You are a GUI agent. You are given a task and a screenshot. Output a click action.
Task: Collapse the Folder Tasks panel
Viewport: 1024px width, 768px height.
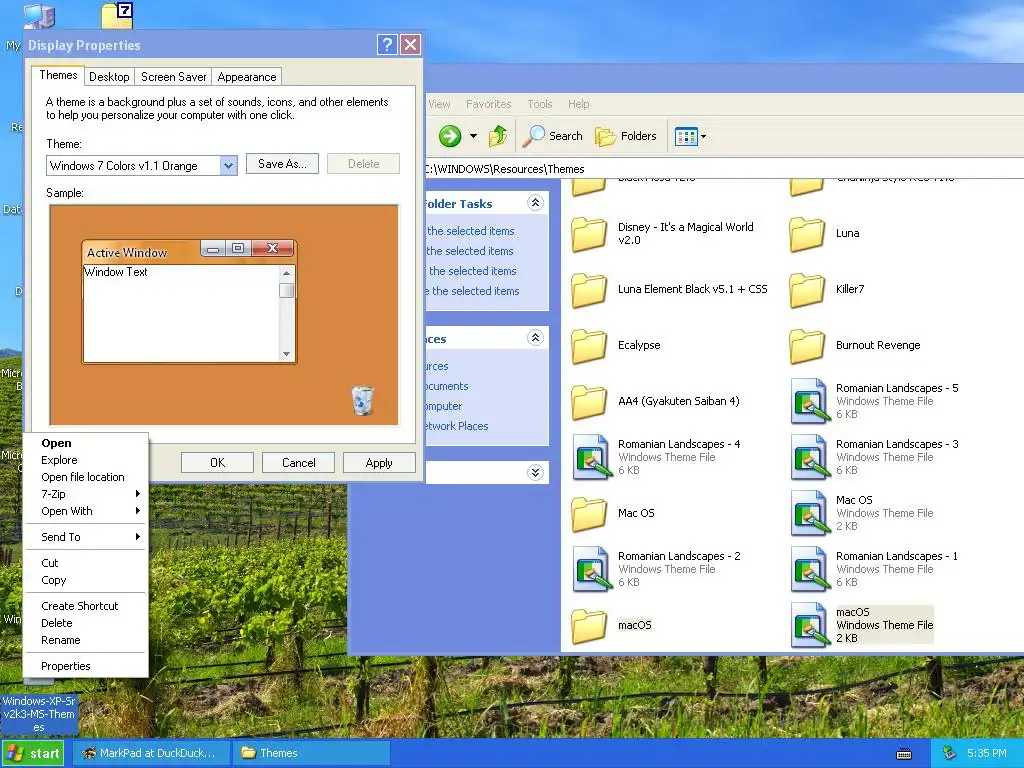(535, 202)
